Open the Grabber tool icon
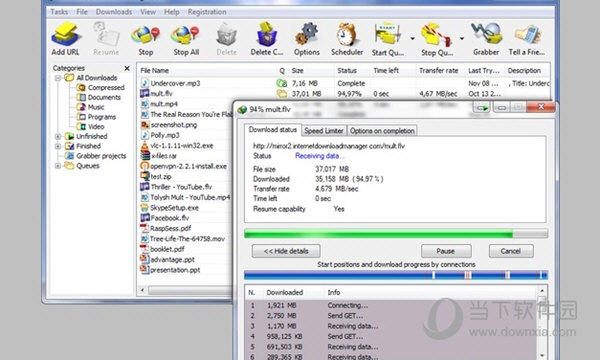This screenshot has height=360, width=600. coord(486,34)
